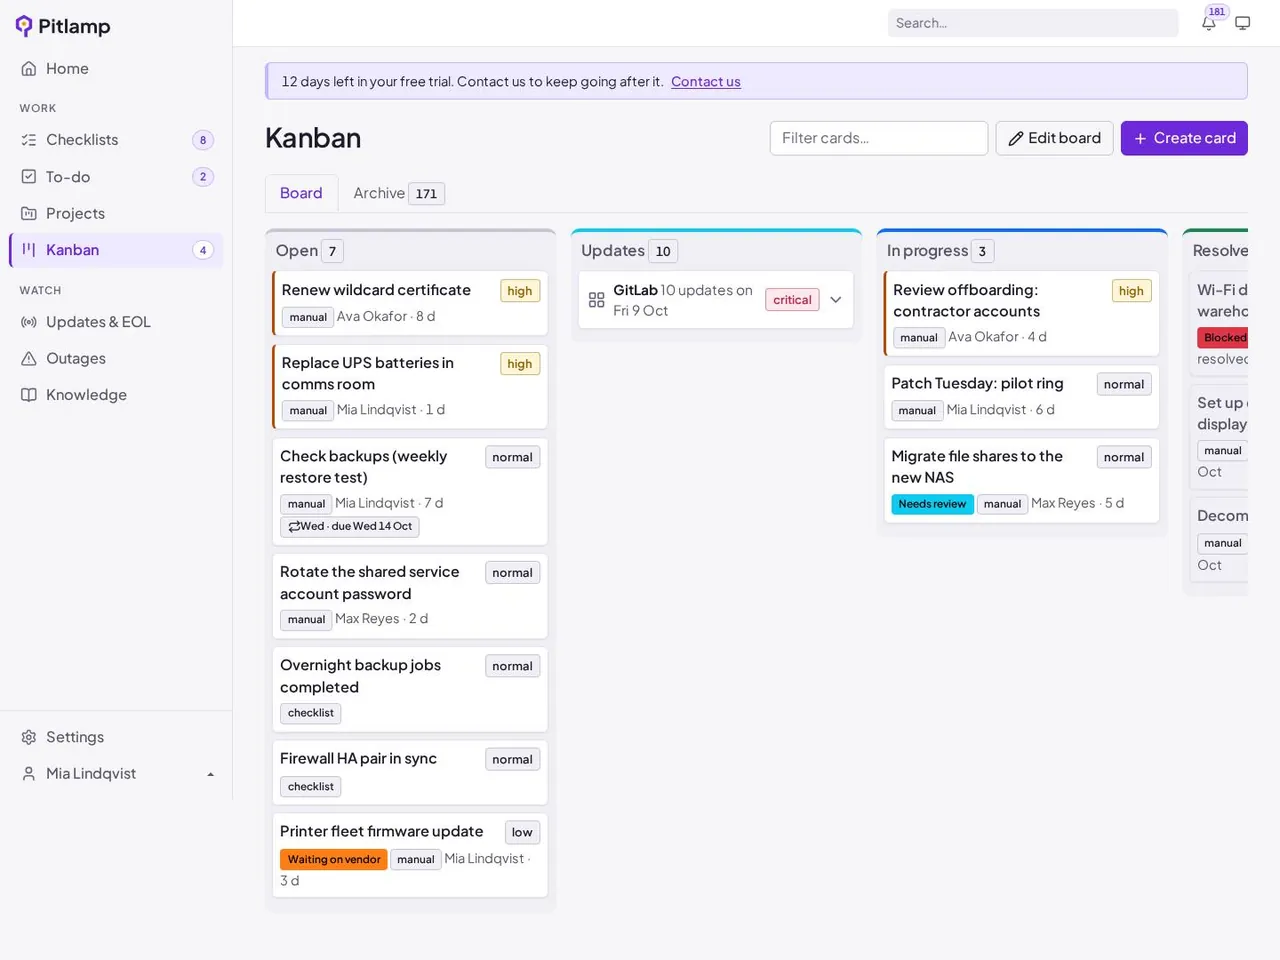
Task: Click the Edit board button
Action: [1054, 138]
